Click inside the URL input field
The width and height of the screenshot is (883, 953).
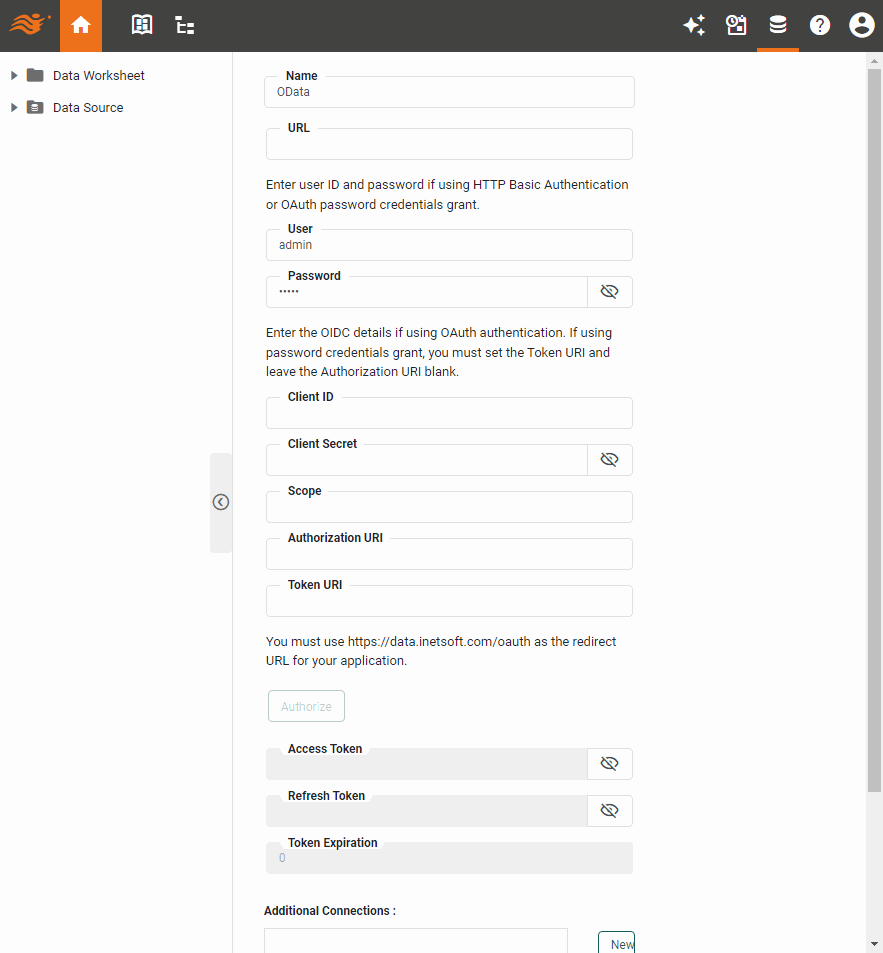tap(448, 144)
